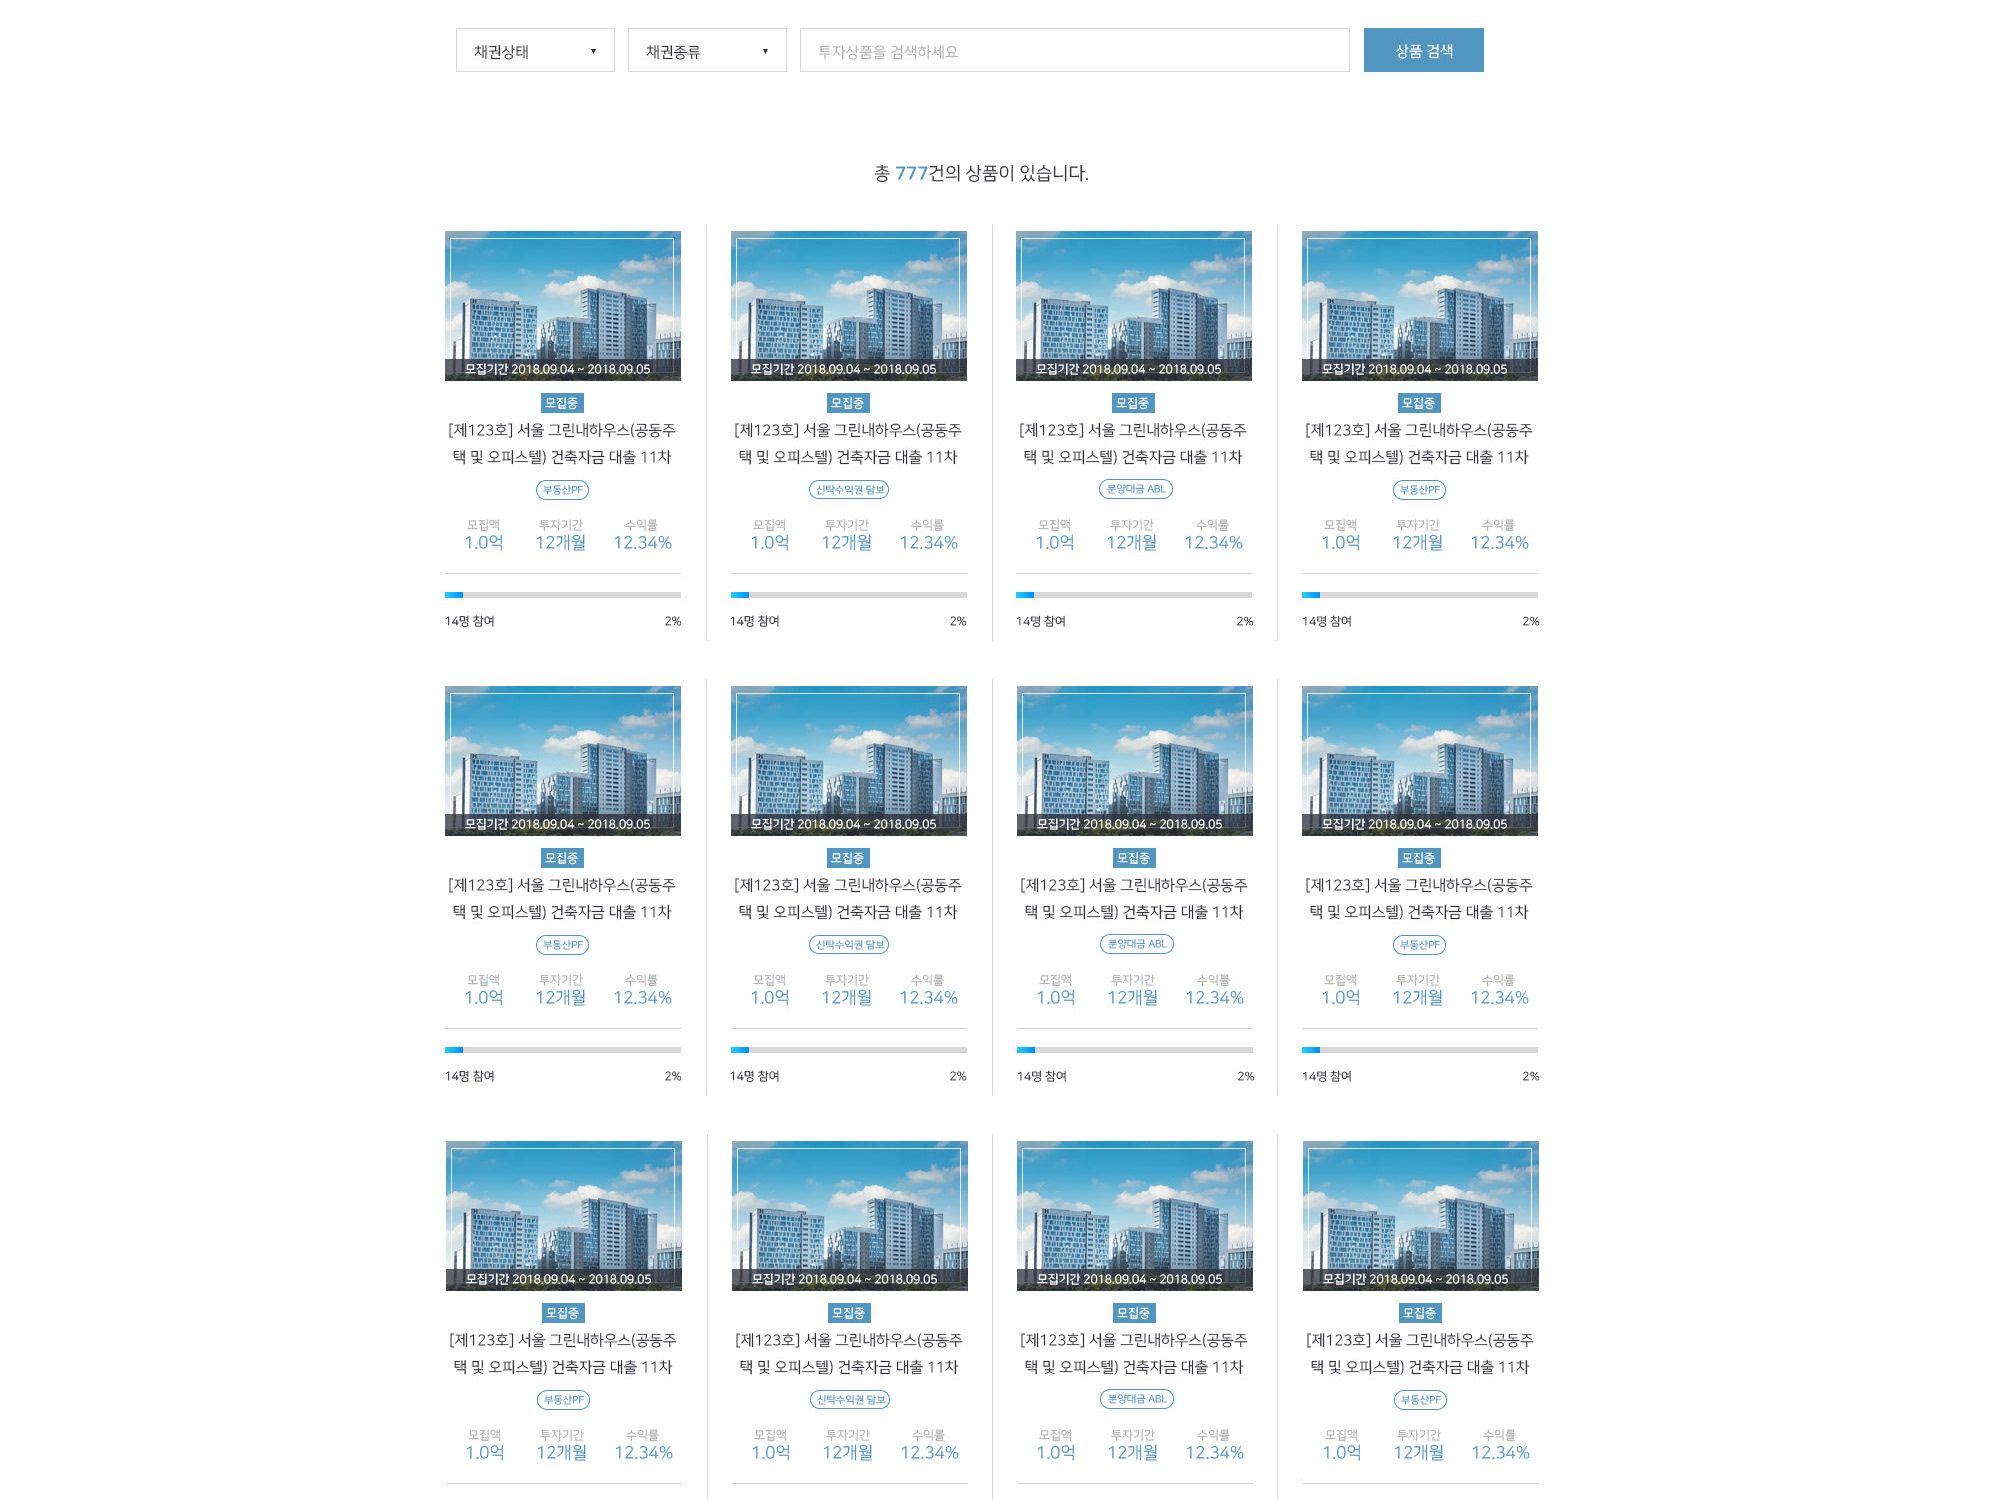Open the thumbnail of the bottom-row fourth card
The width and height of the screenshot is (2000, 1500).
[x=1421, y=1216]
